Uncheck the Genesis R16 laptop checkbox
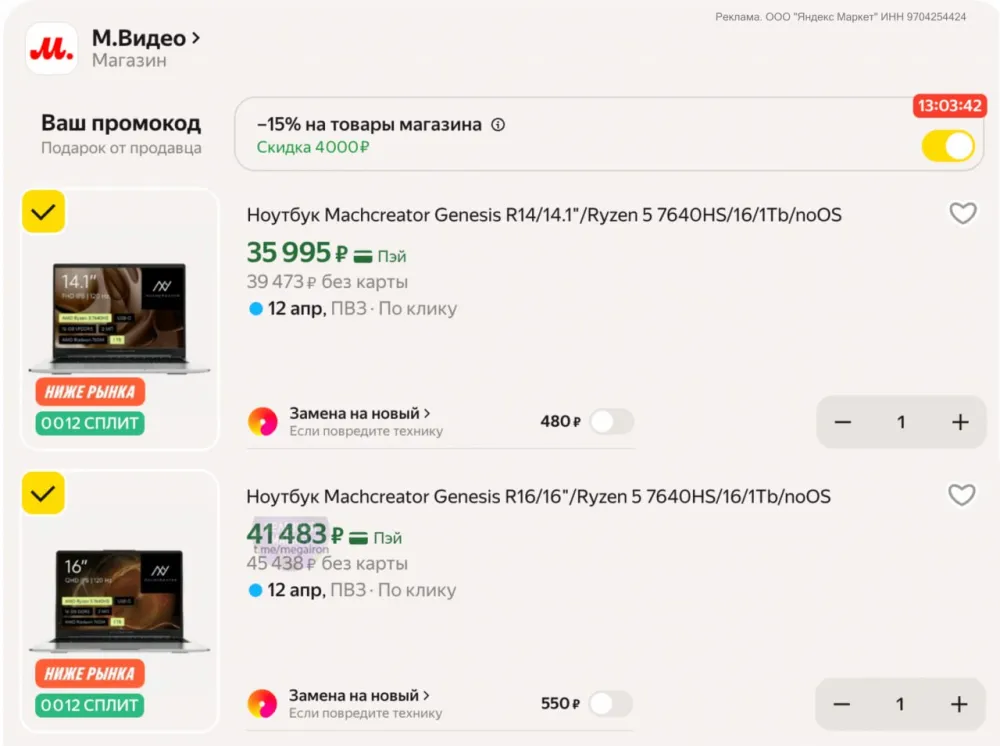 pyautogui.click(x=43, y=493)
